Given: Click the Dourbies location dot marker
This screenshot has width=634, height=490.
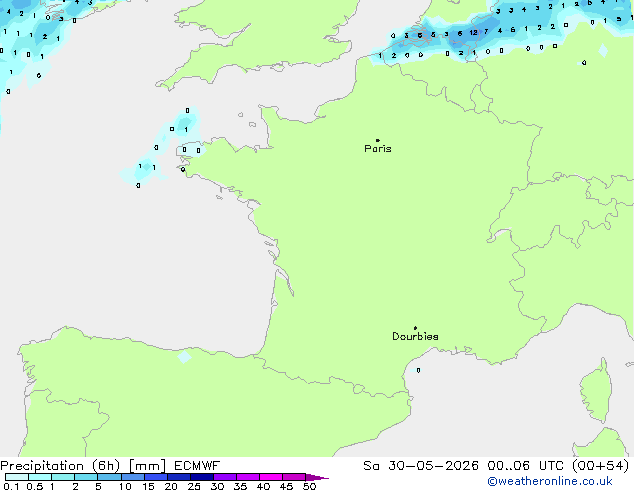Looking at the screenshot, I should click(x=415, y=328).
